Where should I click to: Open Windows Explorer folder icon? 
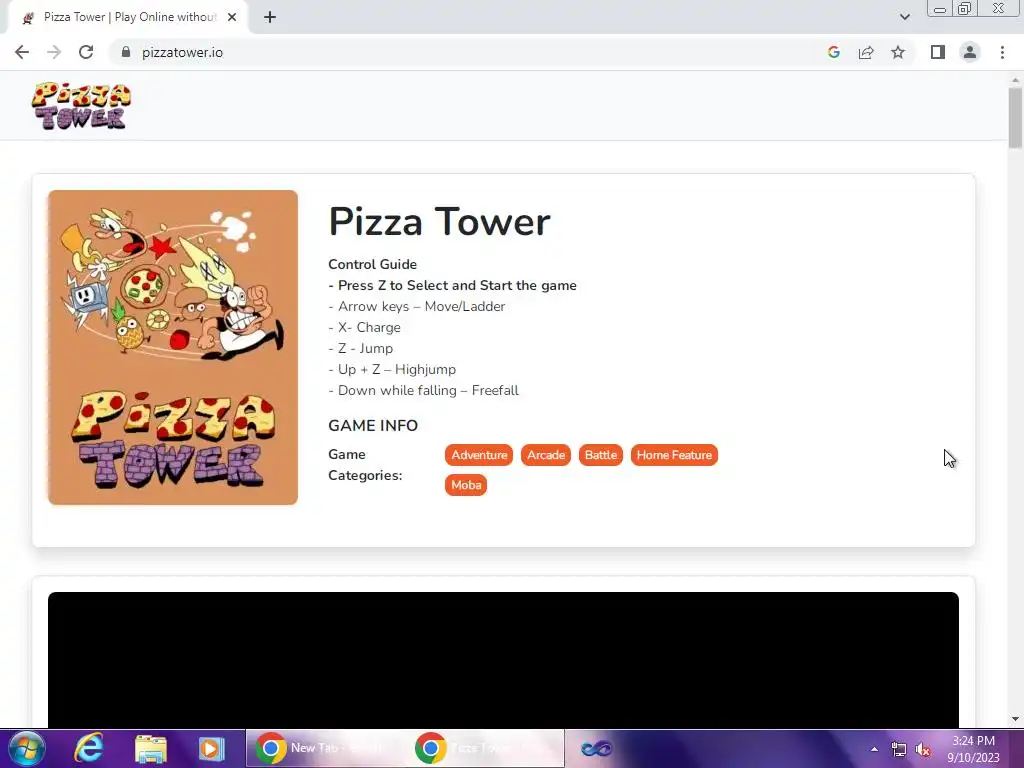pyautogui.click(x=151, y=748)
